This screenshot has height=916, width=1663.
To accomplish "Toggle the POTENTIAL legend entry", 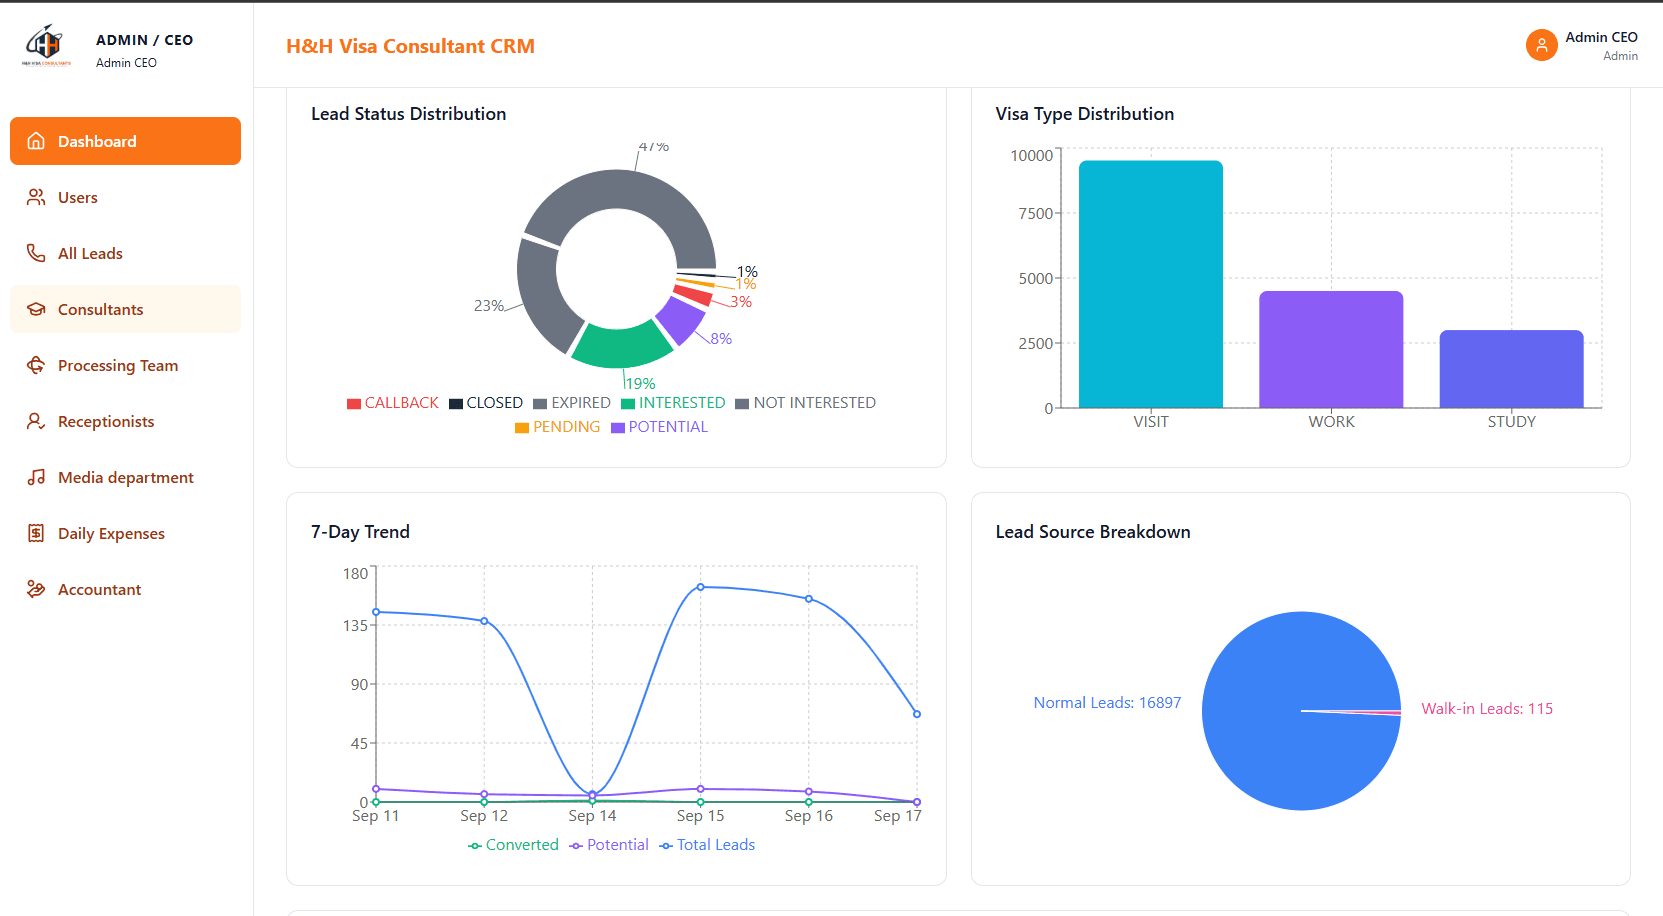I will click(x=659, y=427).
